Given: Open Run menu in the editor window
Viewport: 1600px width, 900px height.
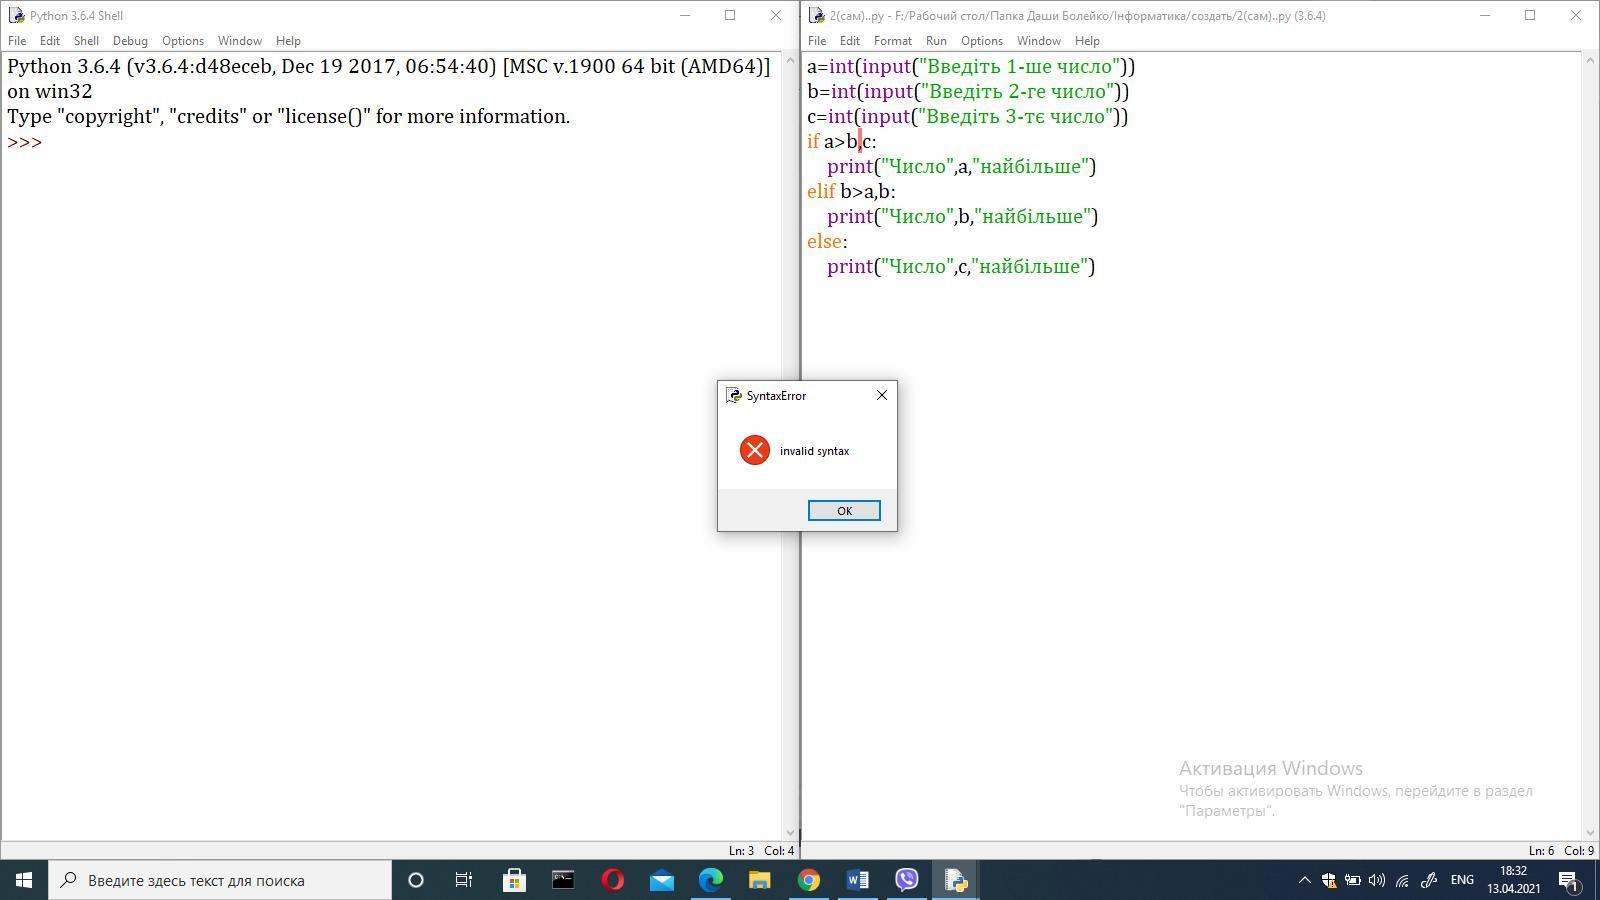Looking at the screenshot, I should tap(936, 41).
